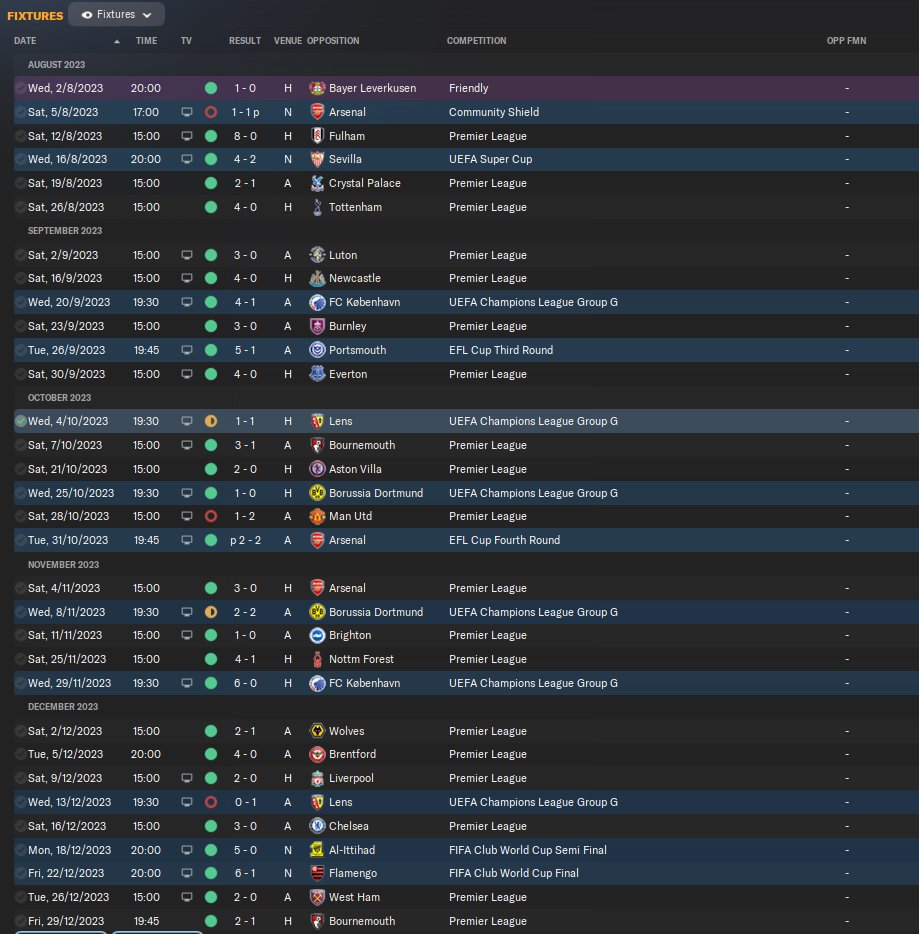This screenshot has width=919, height=934.
Task: Click the Portsmouth club badge
Action: (317, 350)
